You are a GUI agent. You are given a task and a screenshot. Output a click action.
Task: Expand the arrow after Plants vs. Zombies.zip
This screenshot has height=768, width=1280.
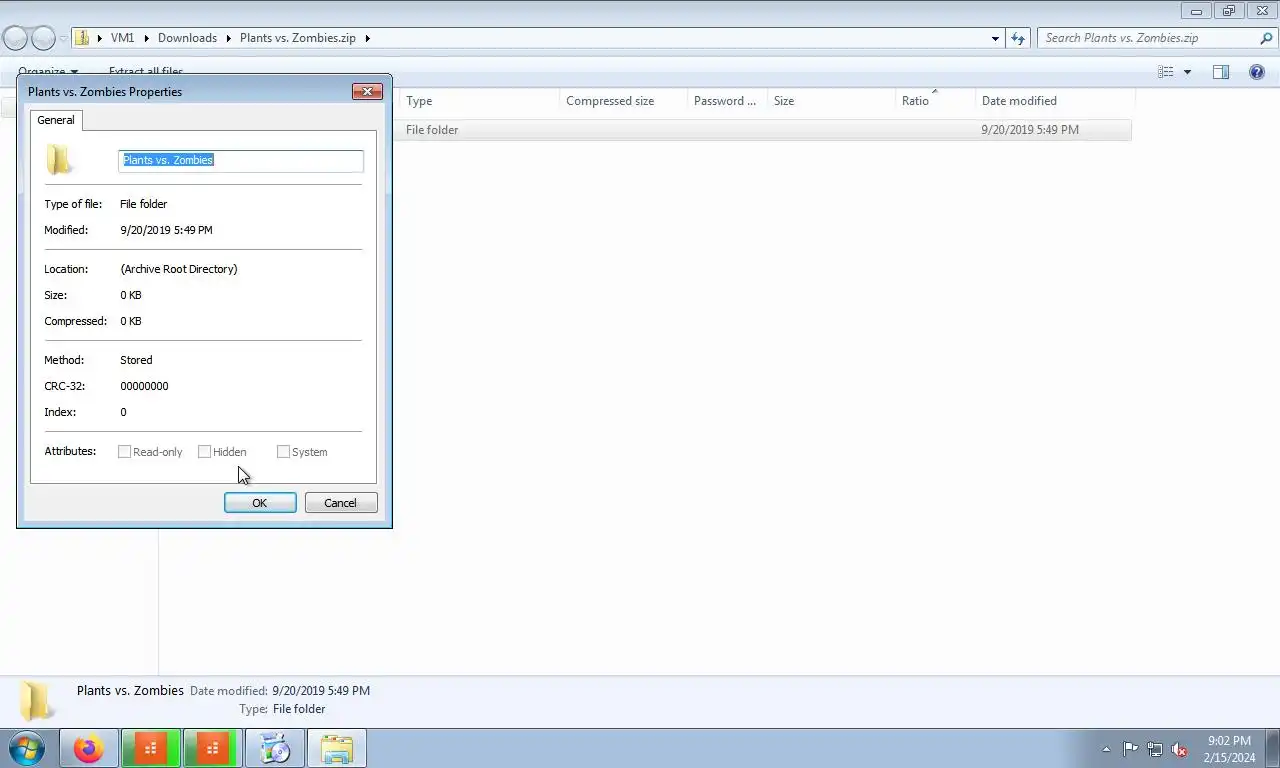(367, 38)
